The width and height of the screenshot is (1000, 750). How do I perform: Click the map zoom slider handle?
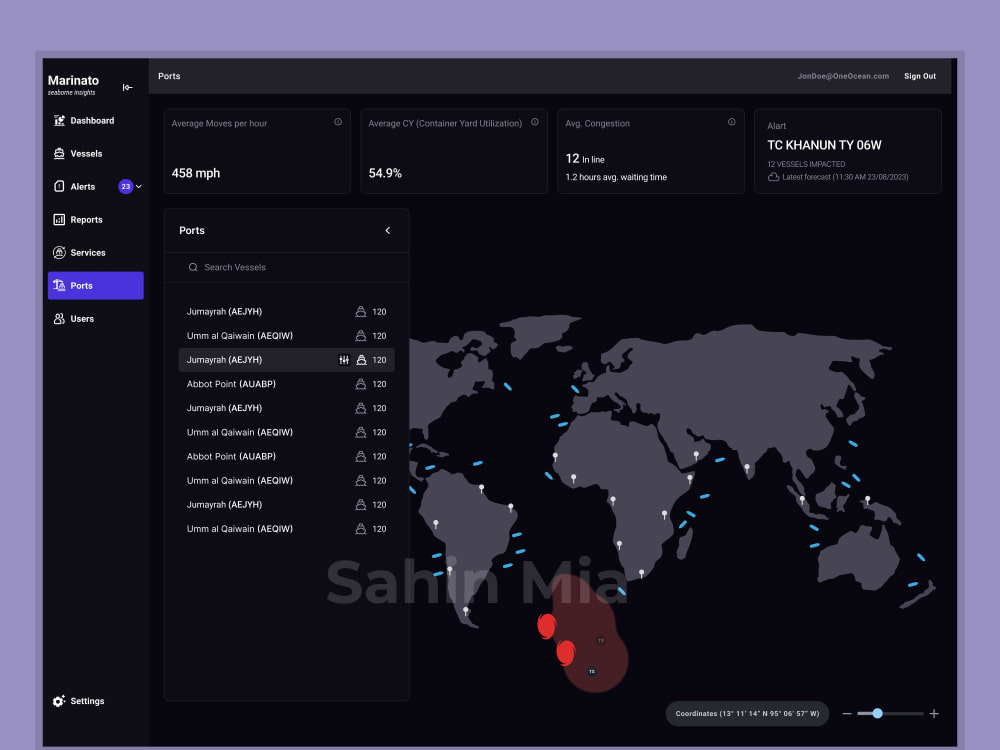pos(878,714)
